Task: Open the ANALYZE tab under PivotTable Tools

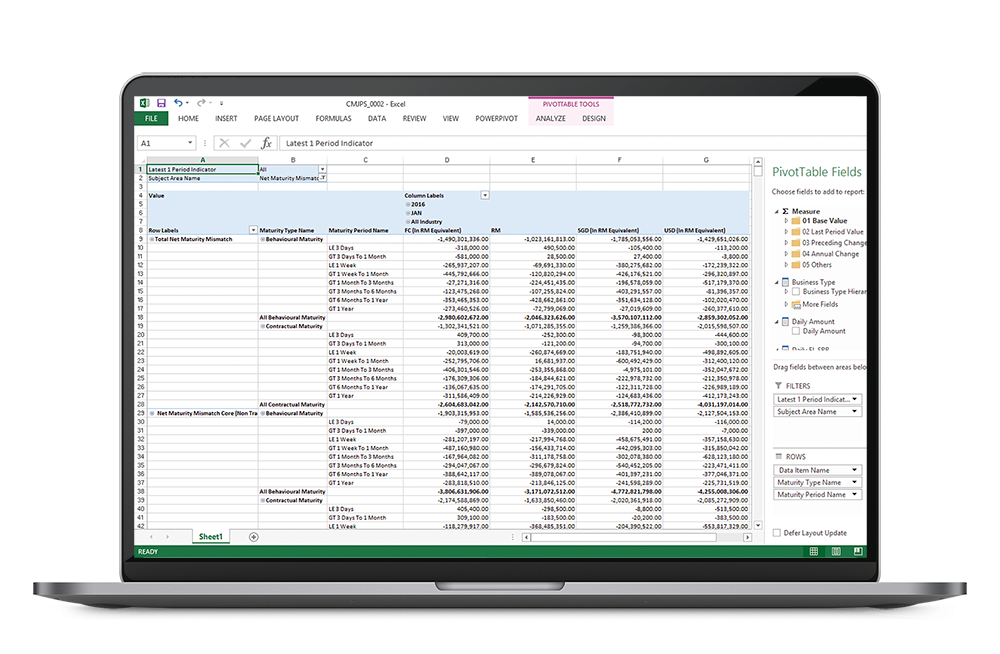Action: (550, 117)
